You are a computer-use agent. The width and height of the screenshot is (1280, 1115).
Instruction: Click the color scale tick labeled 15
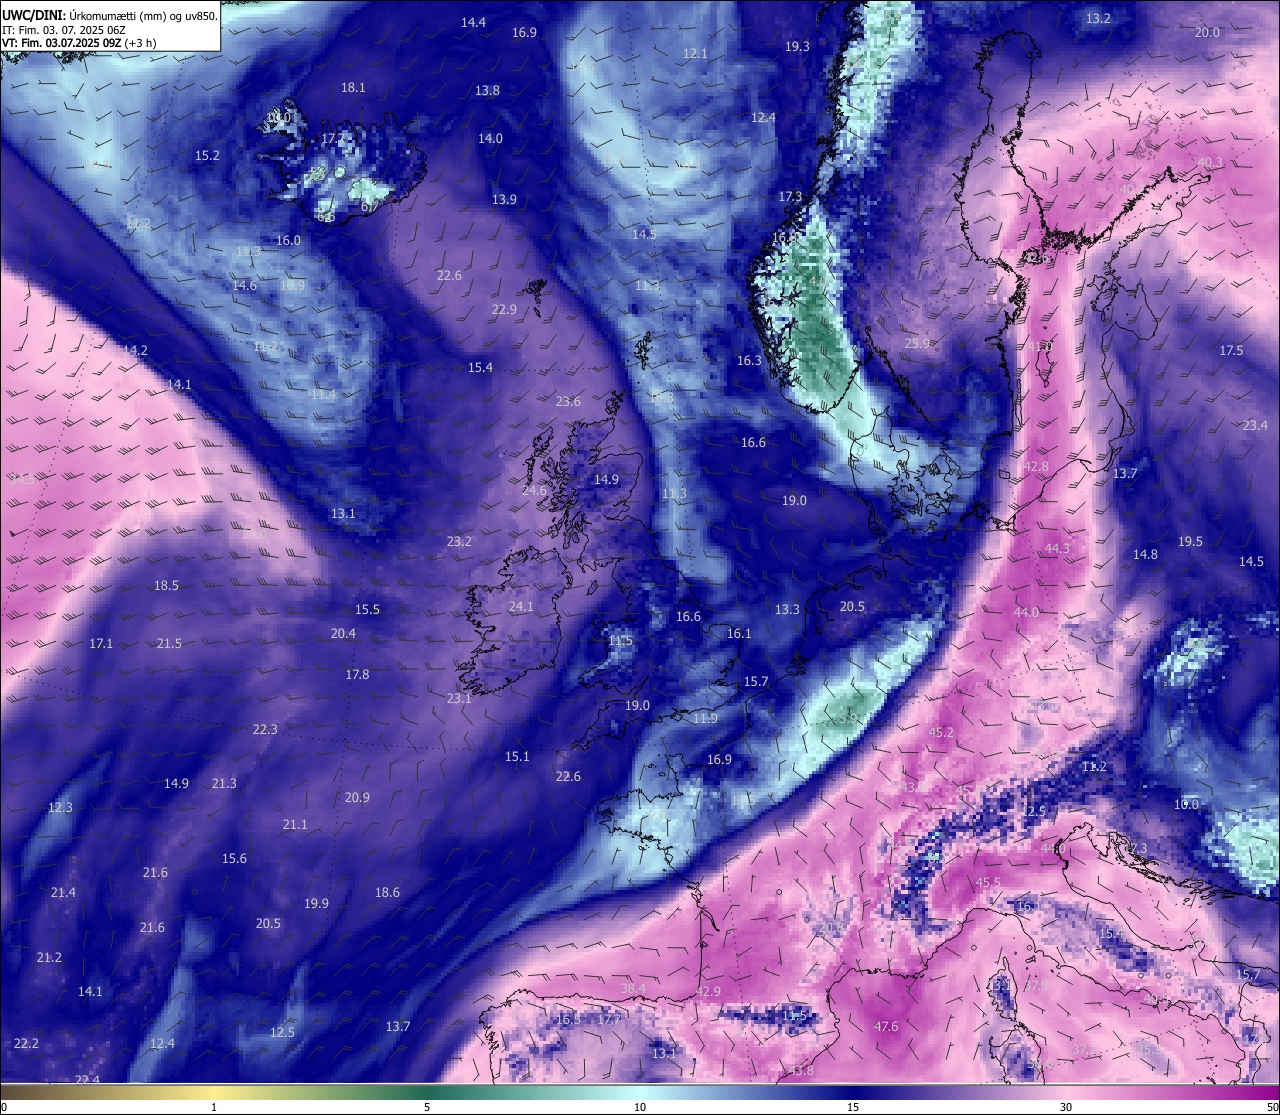pos(853,1107)
